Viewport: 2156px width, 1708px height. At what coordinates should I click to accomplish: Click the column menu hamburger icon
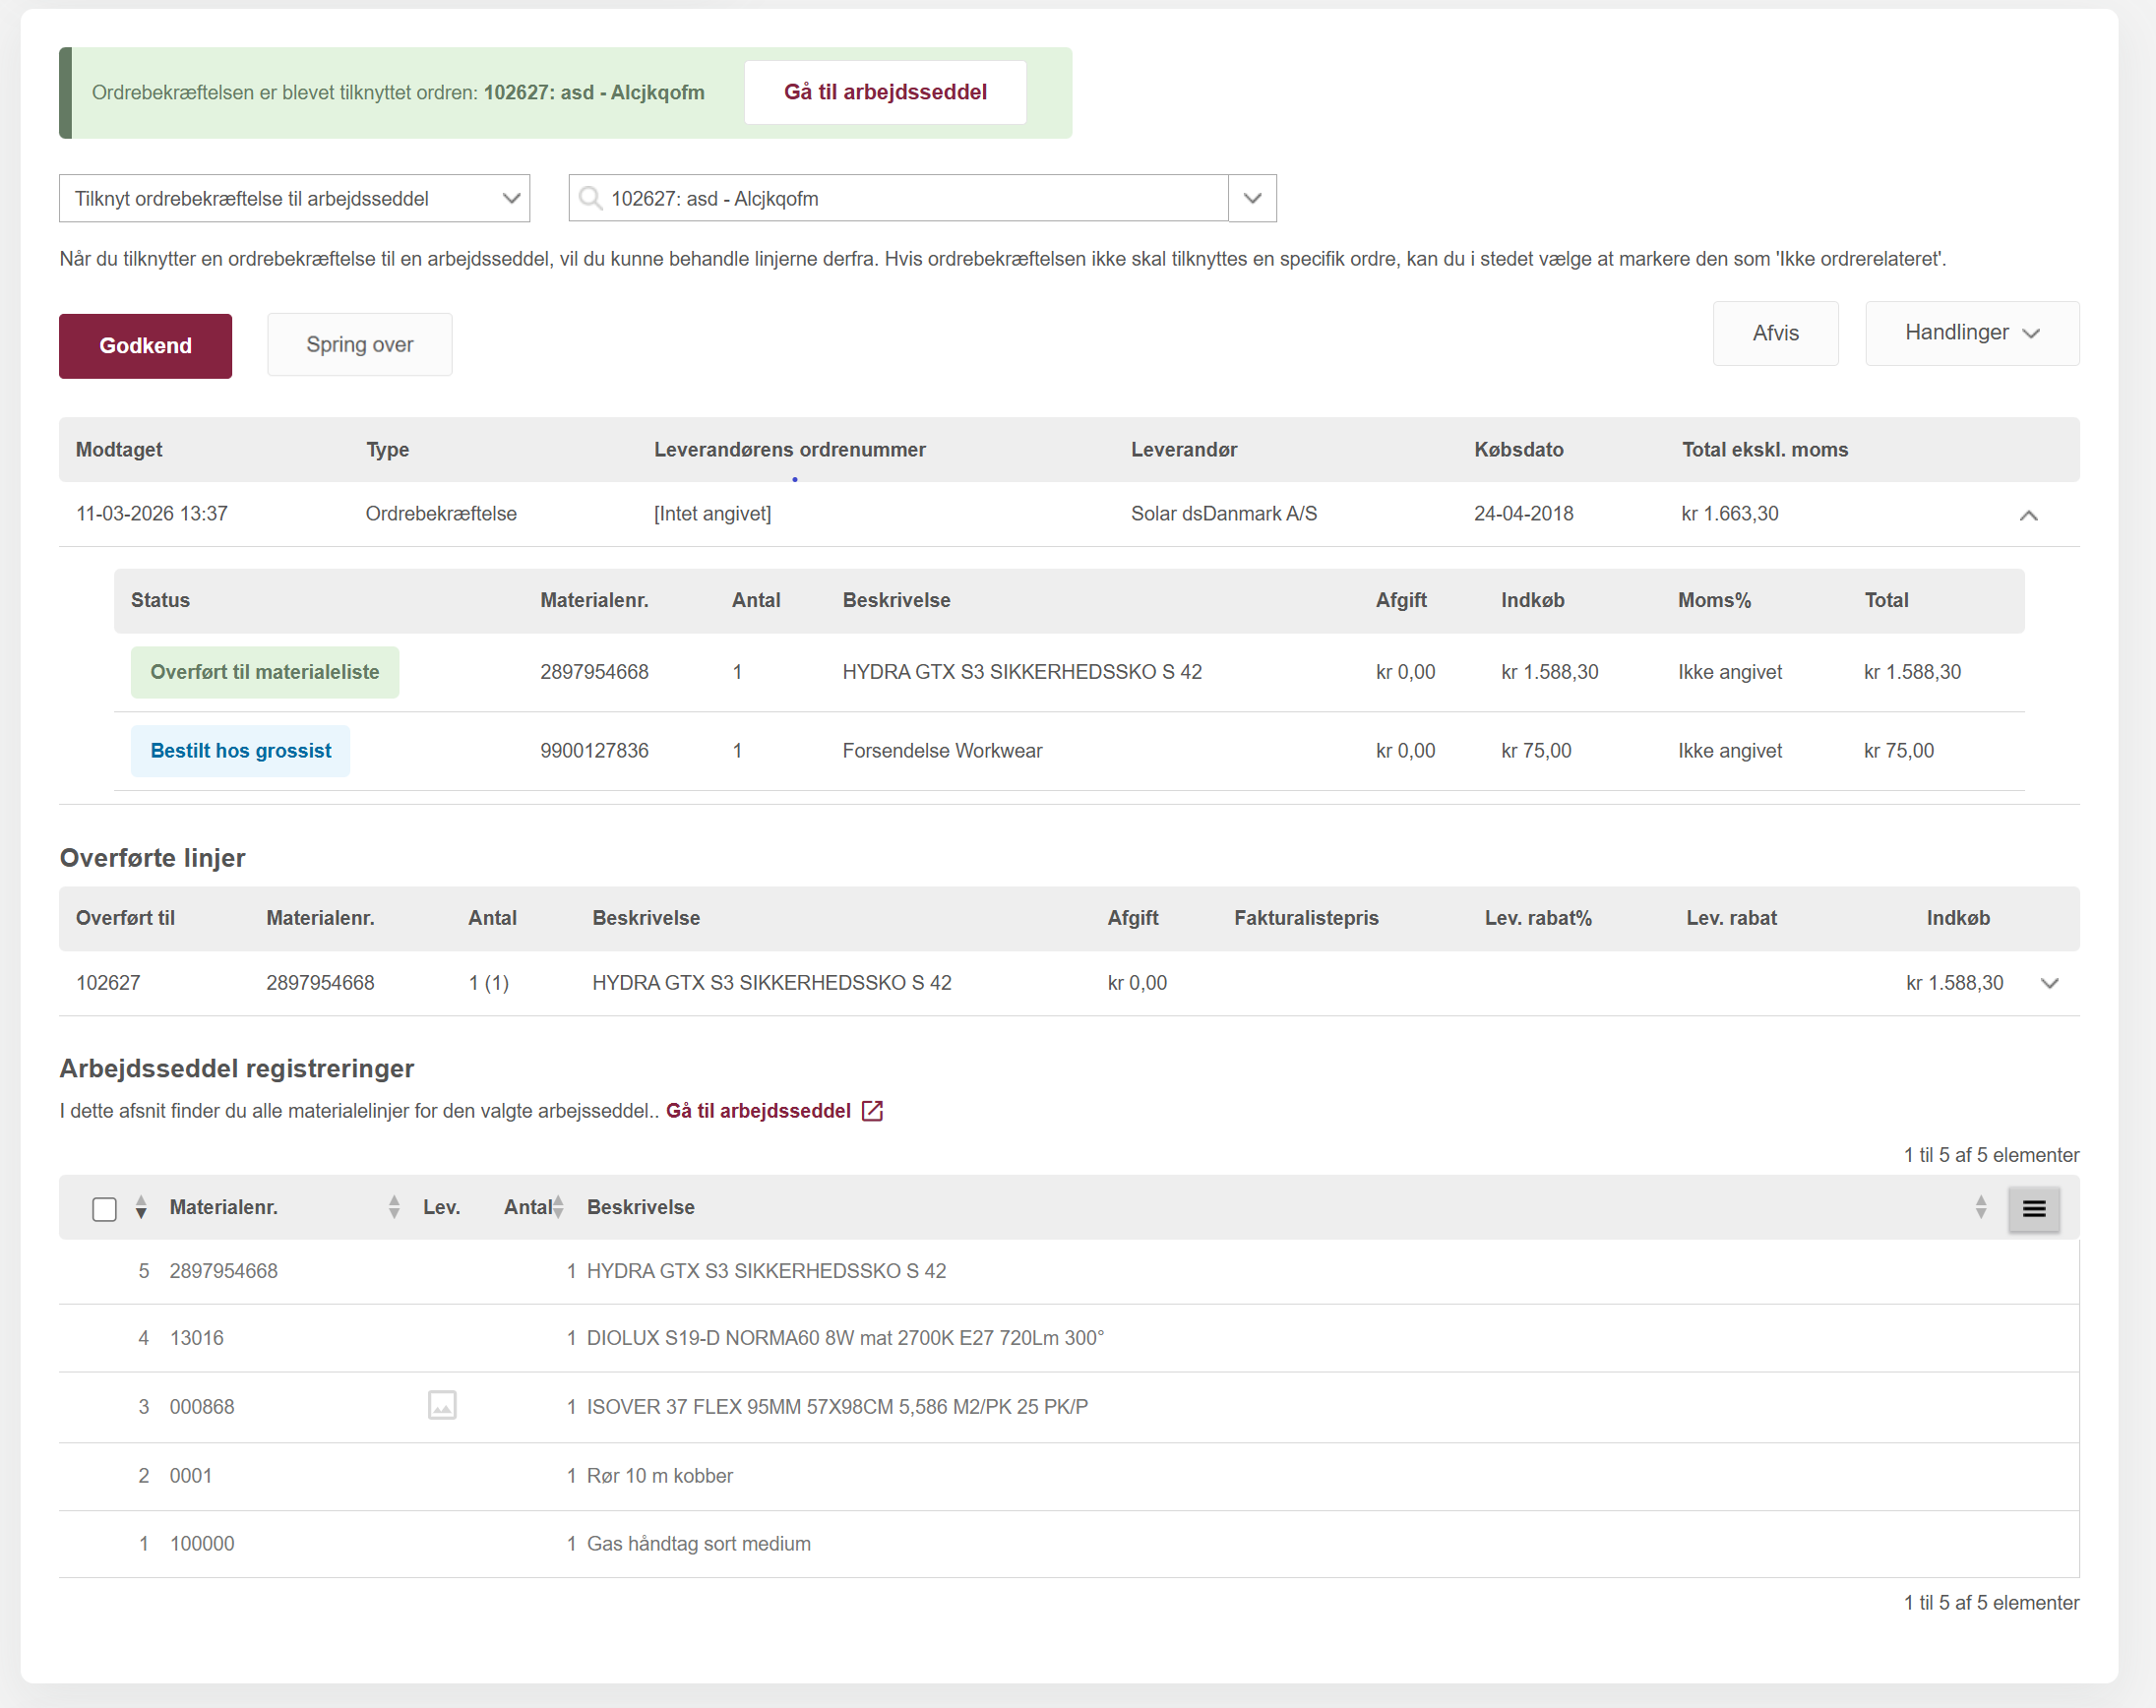click(2033, 1208)
